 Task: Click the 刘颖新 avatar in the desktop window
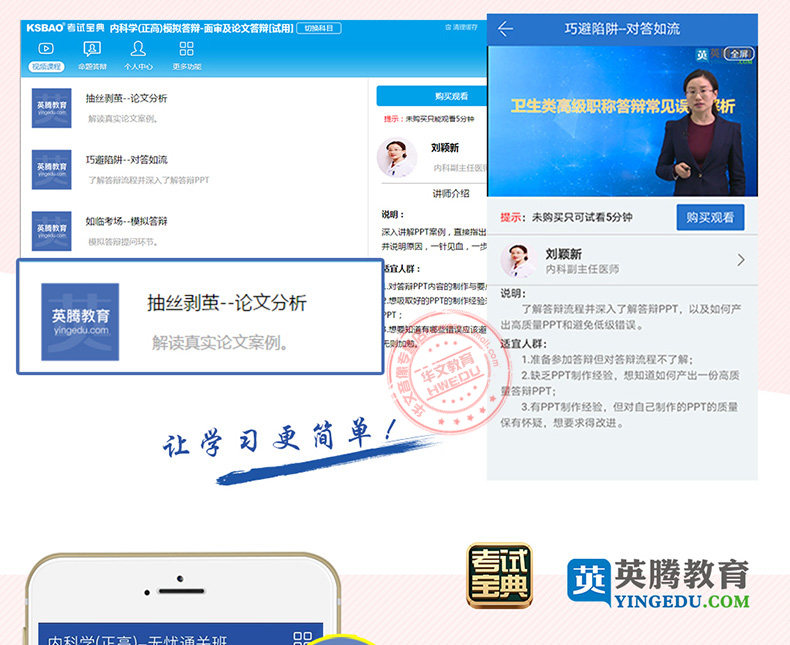point(397,157)
